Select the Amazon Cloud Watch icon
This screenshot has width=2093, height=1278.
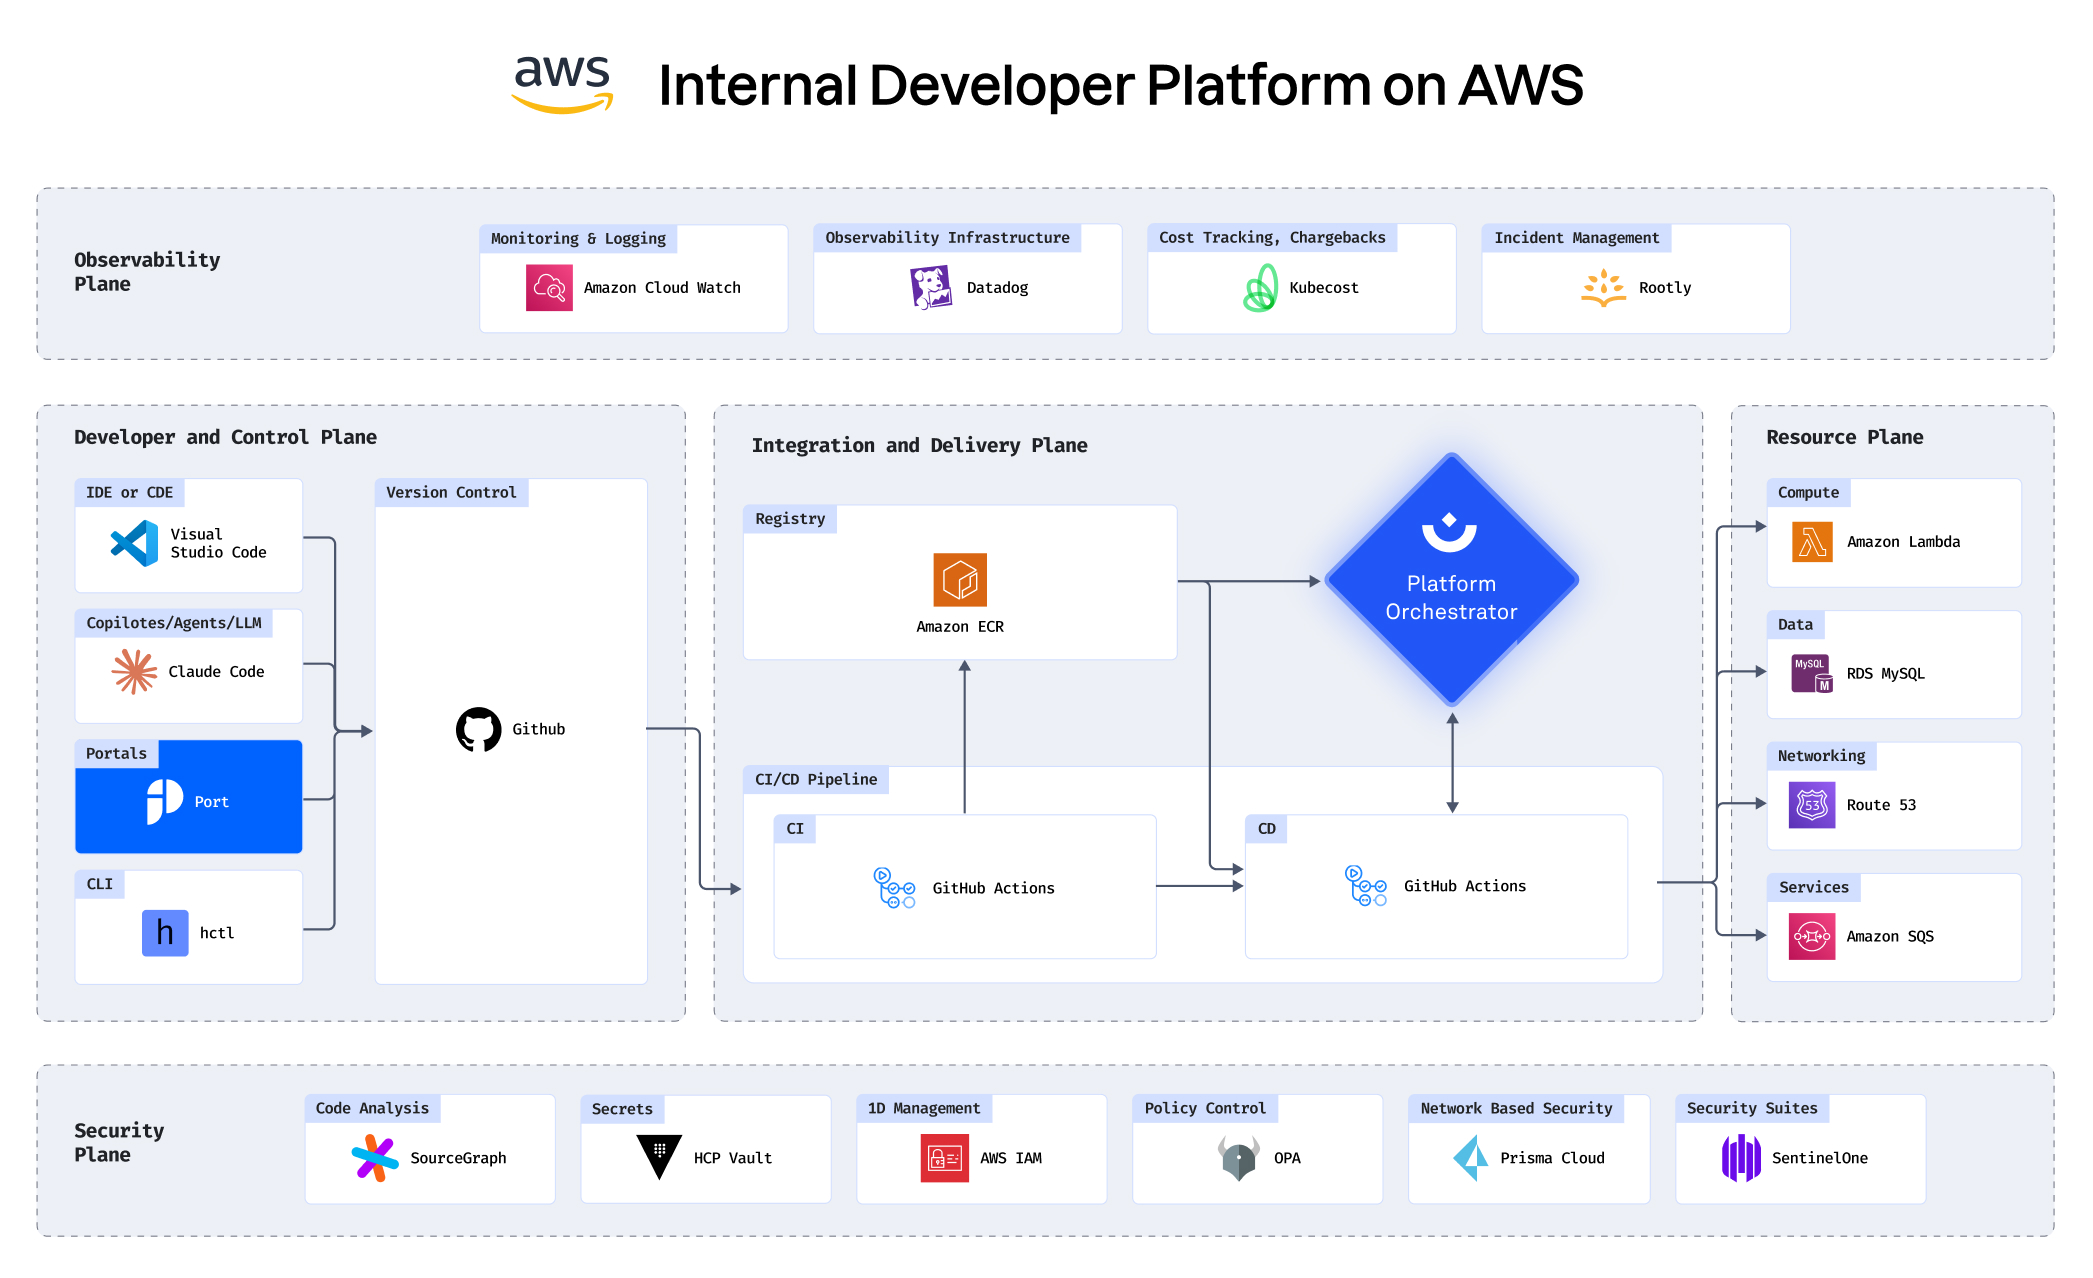click(549, 288)
